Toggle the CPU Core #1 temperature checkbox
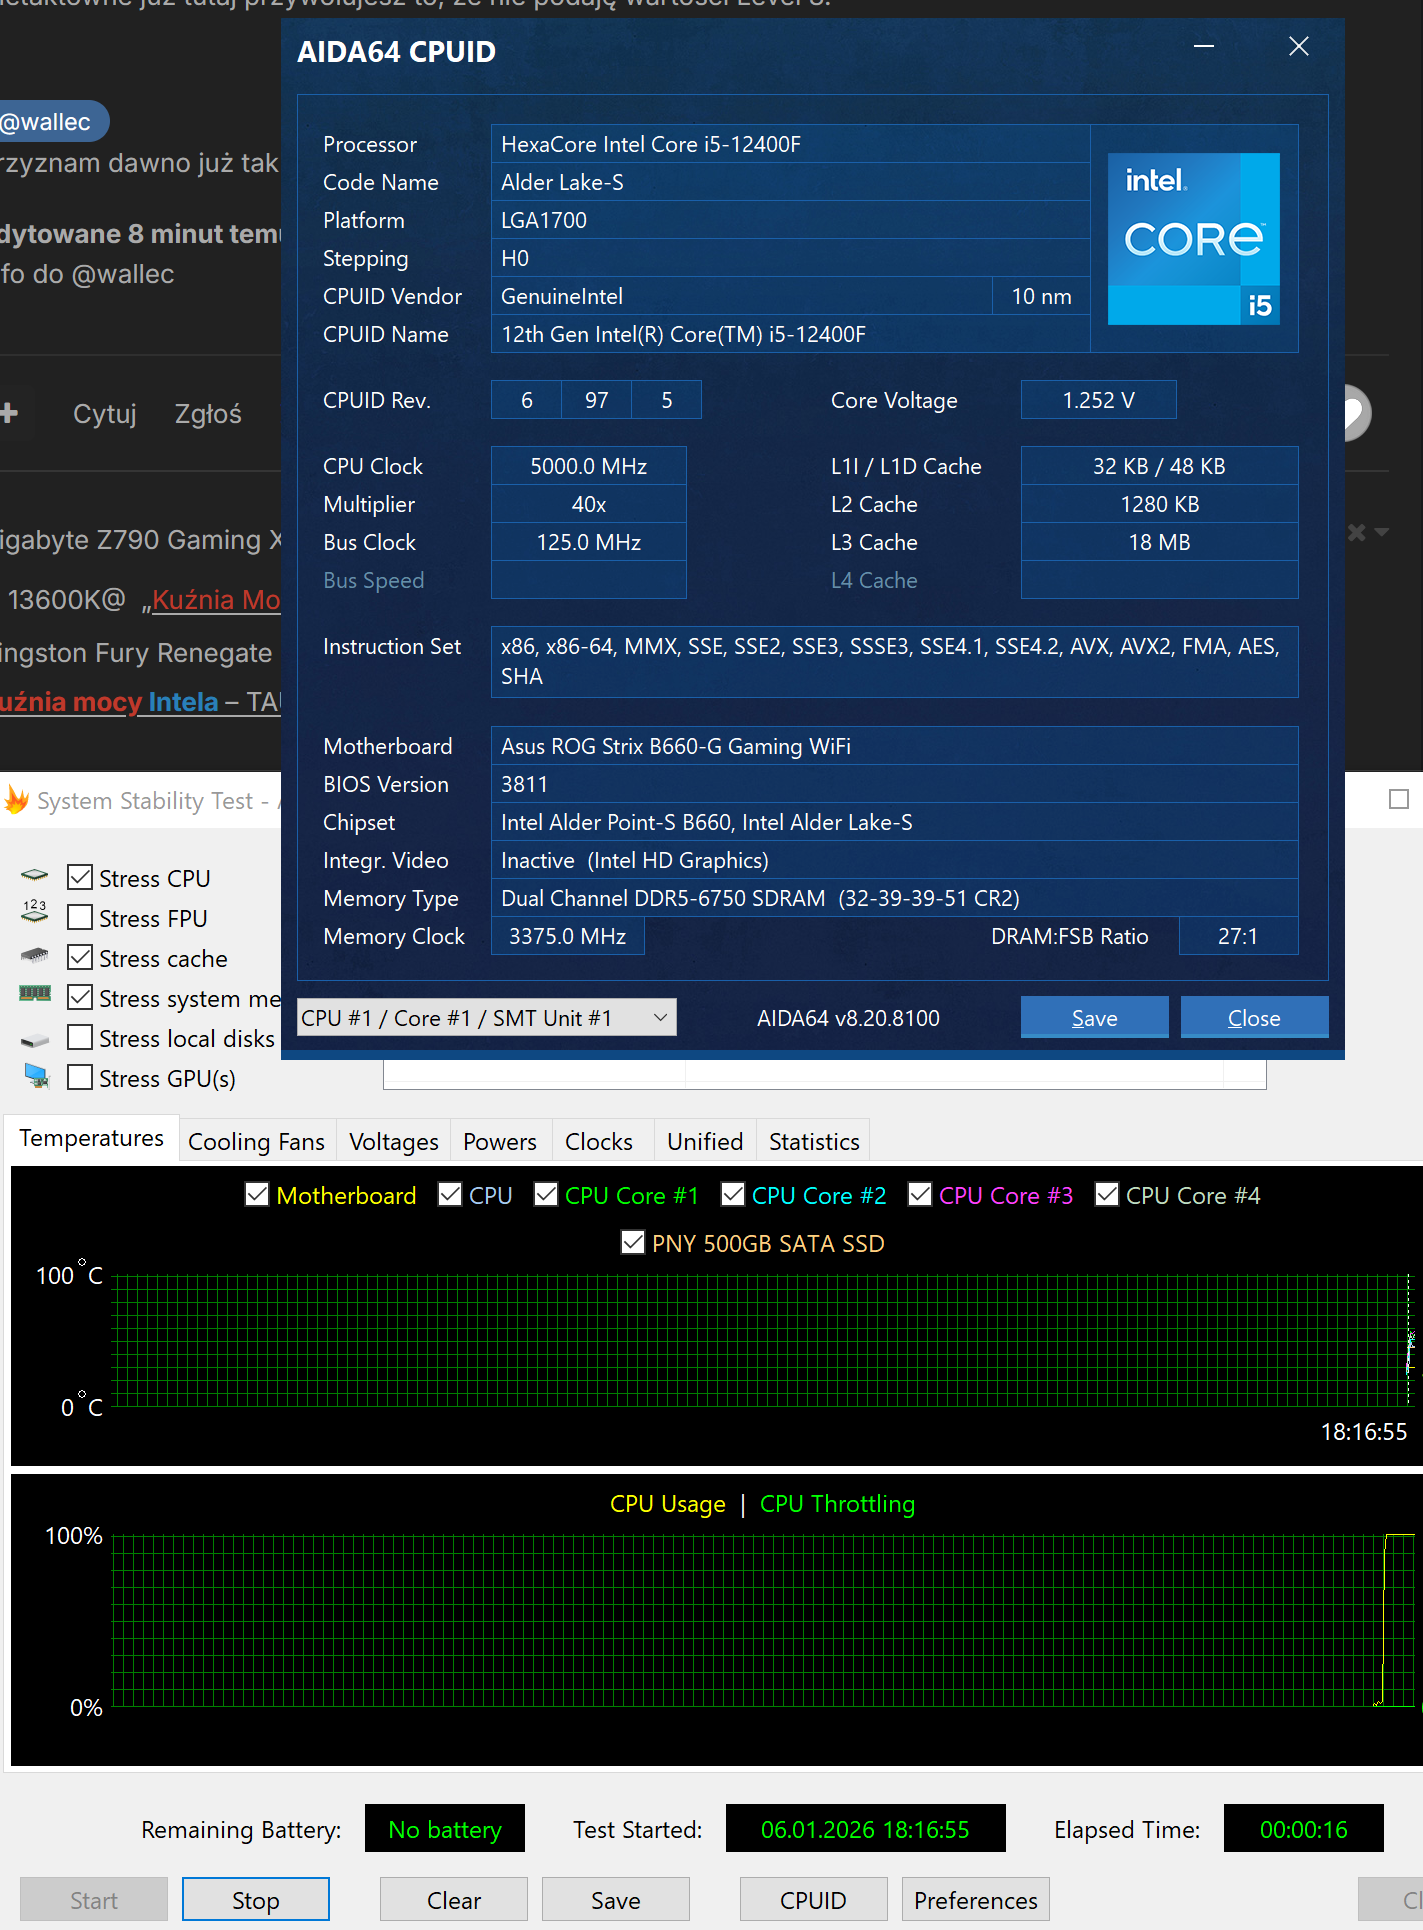 coord(546,1194)
